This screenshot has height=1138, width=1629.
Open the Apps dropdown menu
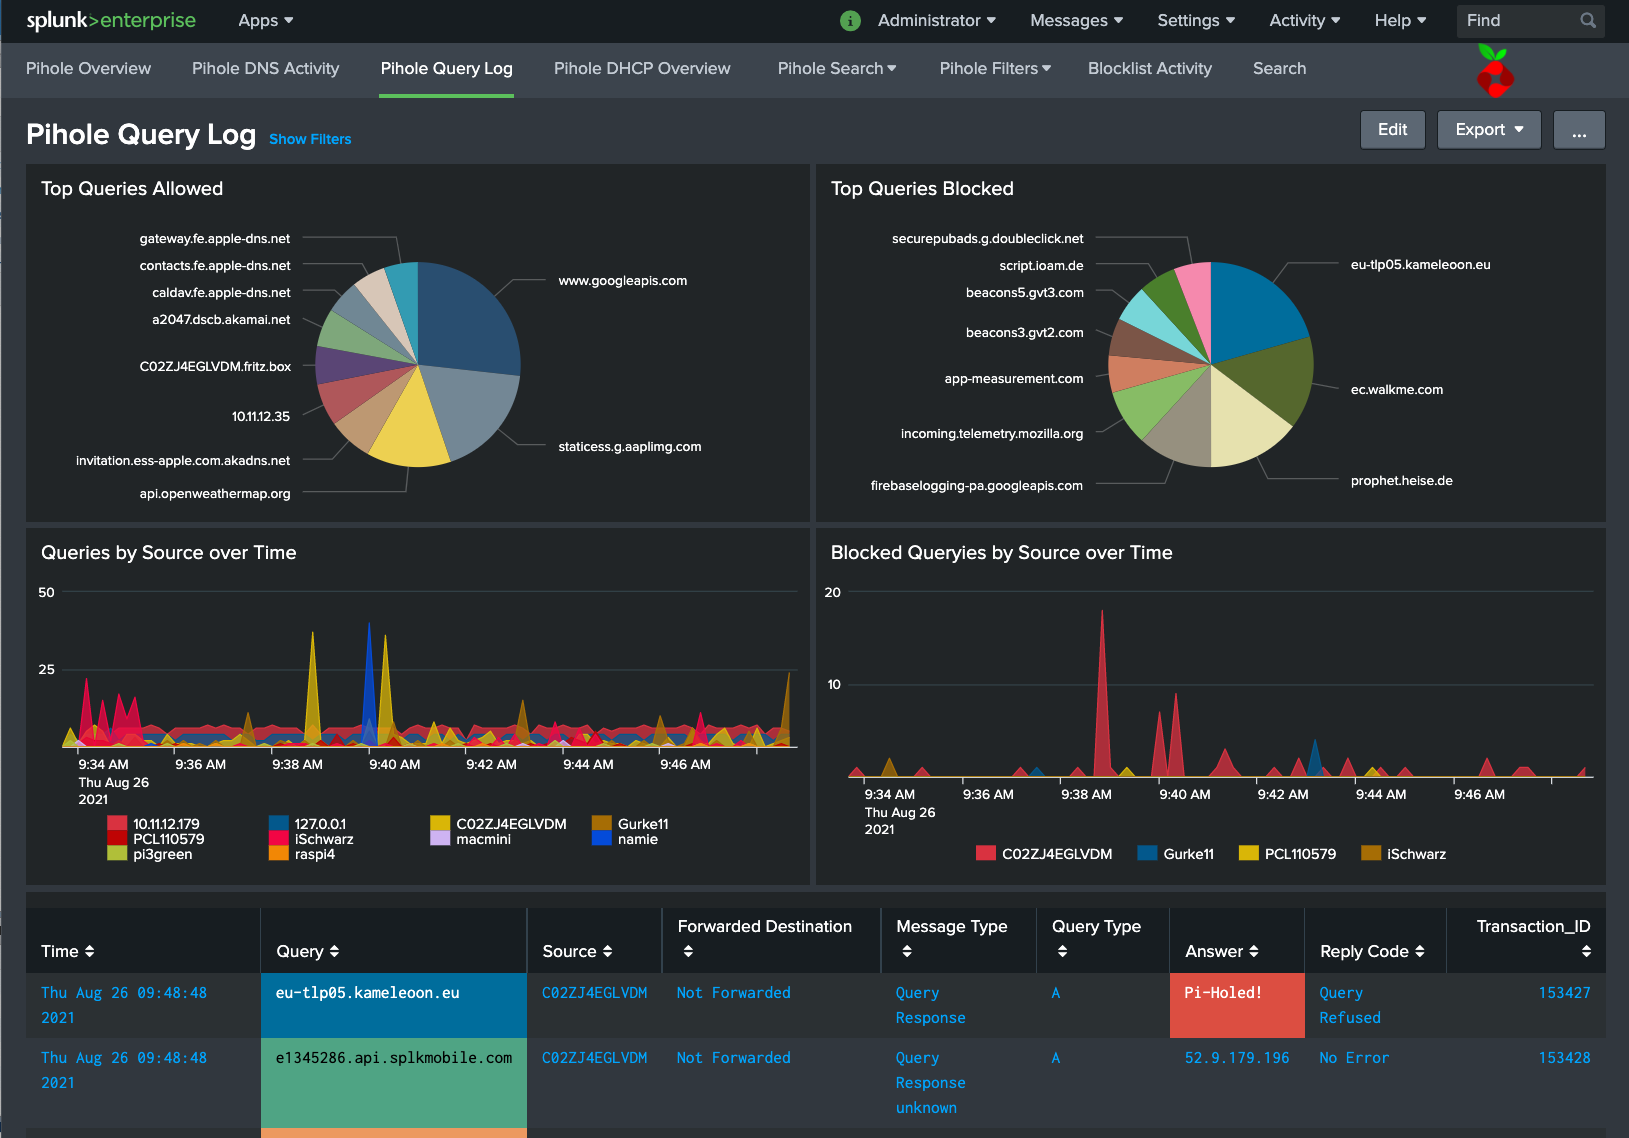click(266, 20)
